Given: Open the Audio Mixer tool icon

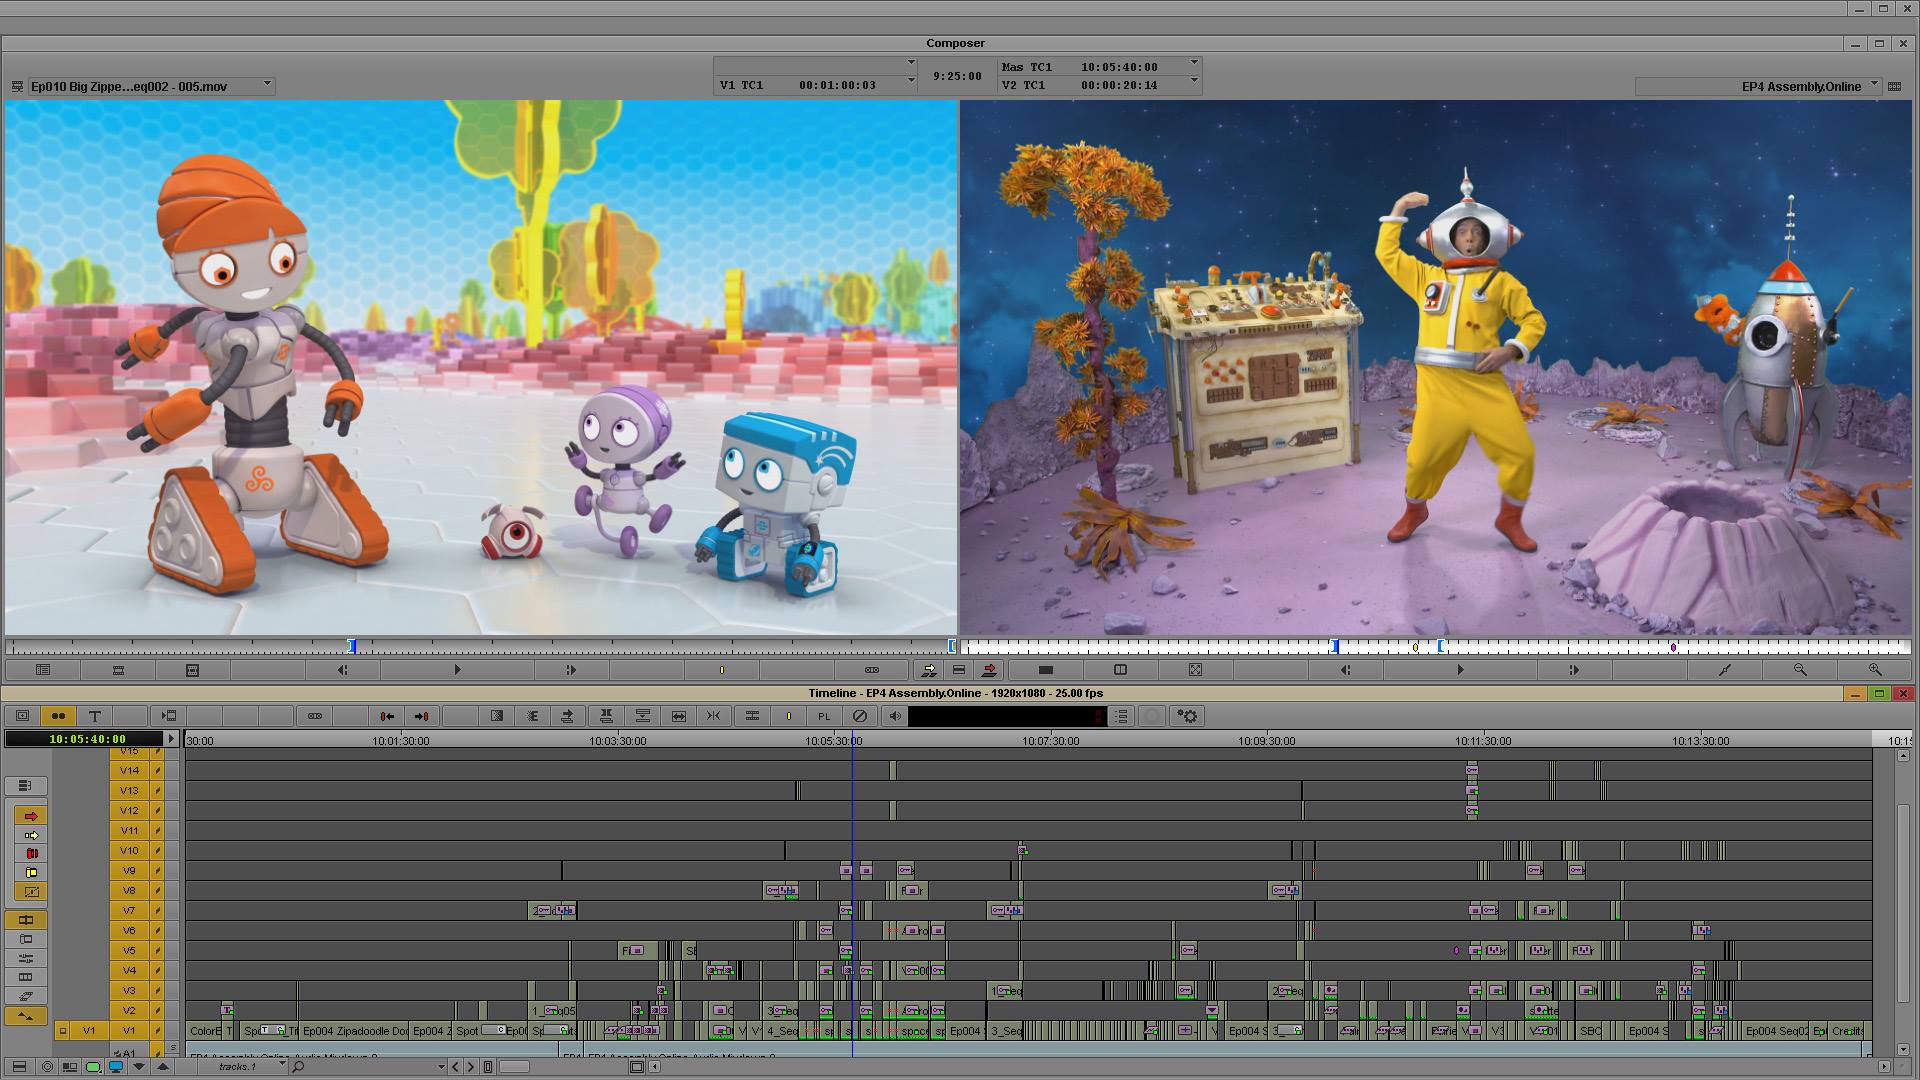Looking at the screenshot, I should click(25, 958).
